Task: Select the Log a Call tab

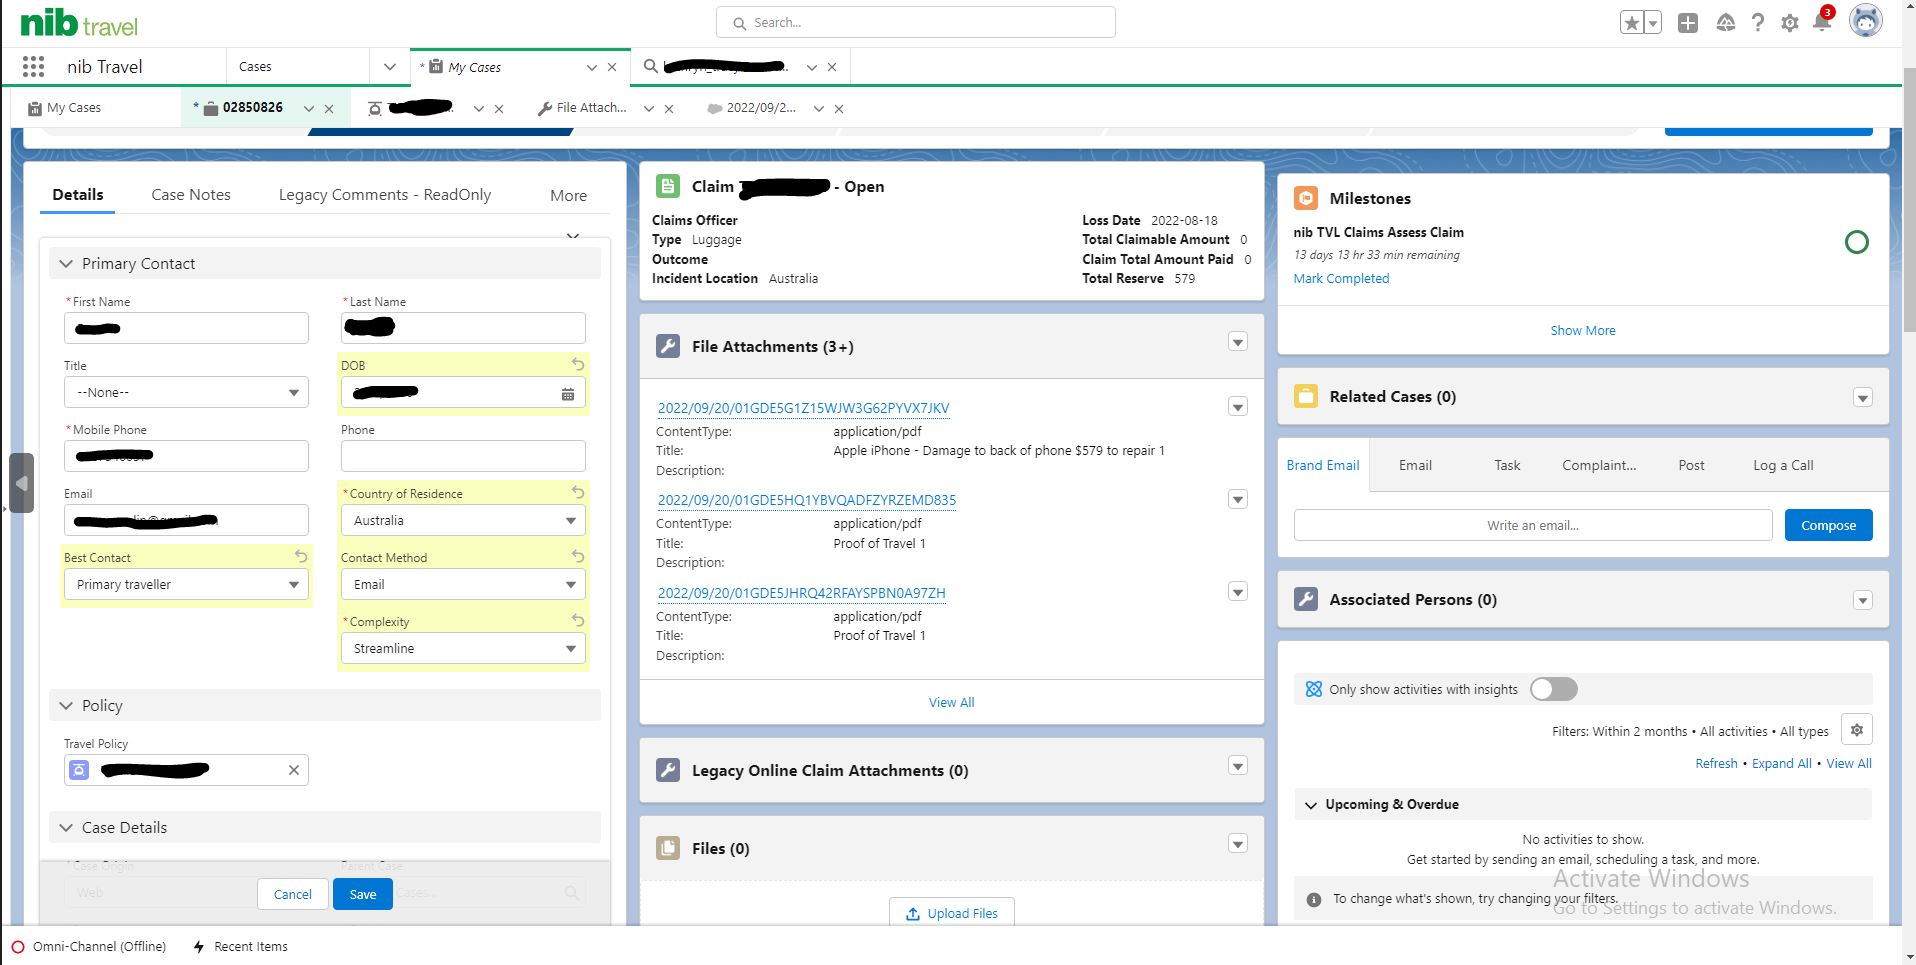Action: coord(1783,465)
